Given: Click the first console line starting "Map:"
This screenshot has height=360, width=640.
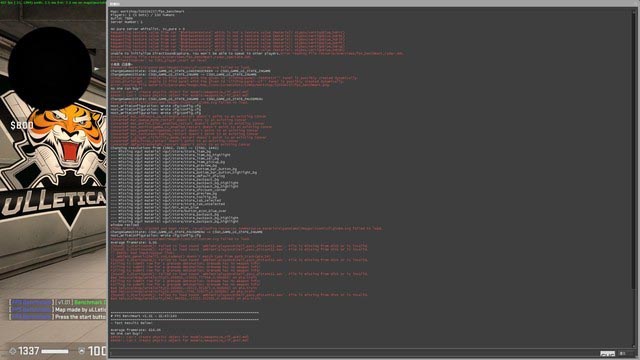Looking at the screenshot, I should point(147,11).
